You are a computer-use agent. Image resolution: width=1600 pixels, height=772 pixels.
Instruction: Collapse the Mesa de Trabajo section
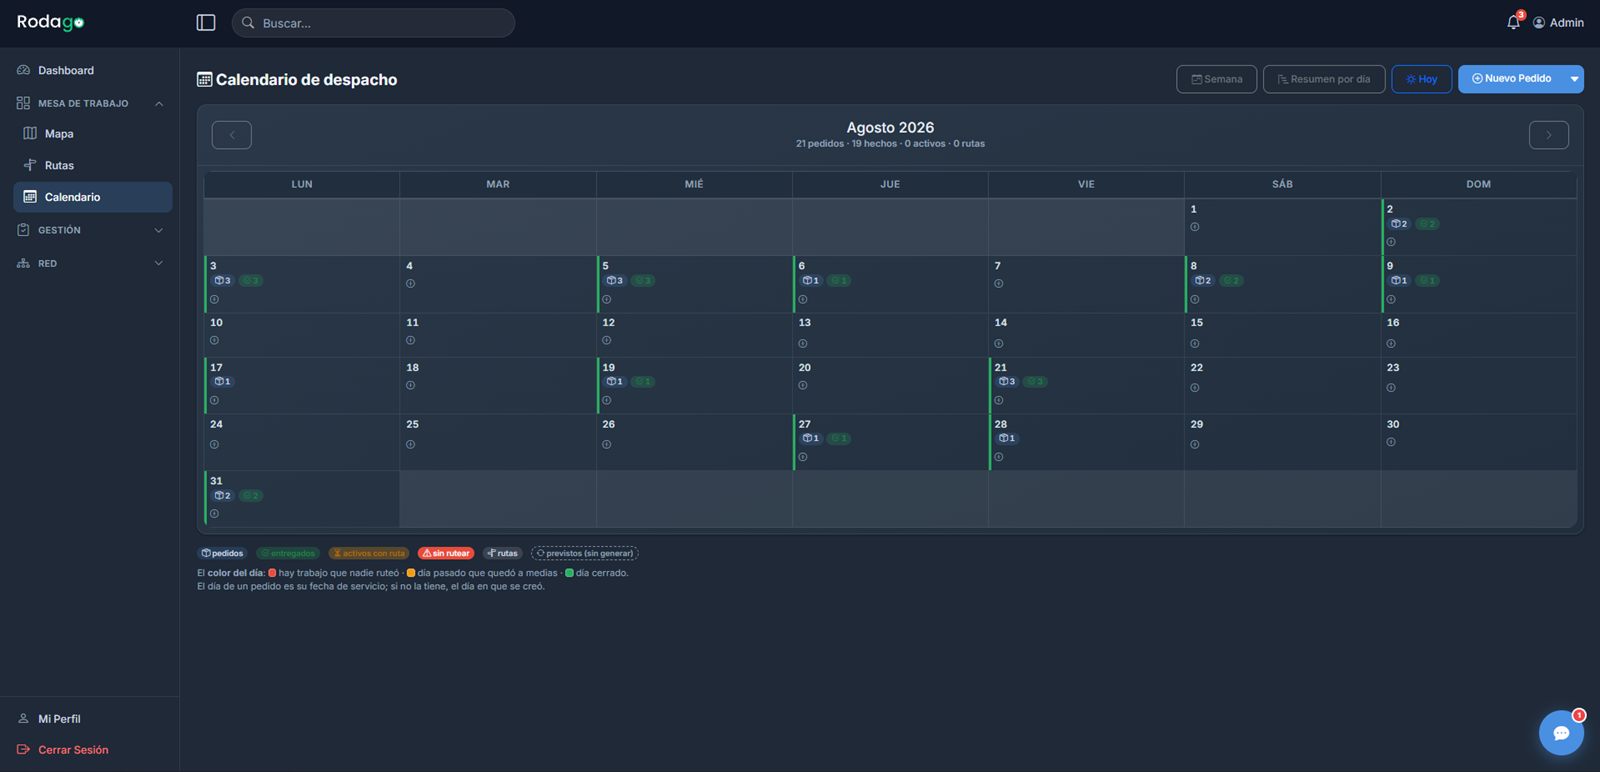coord(90,103)
